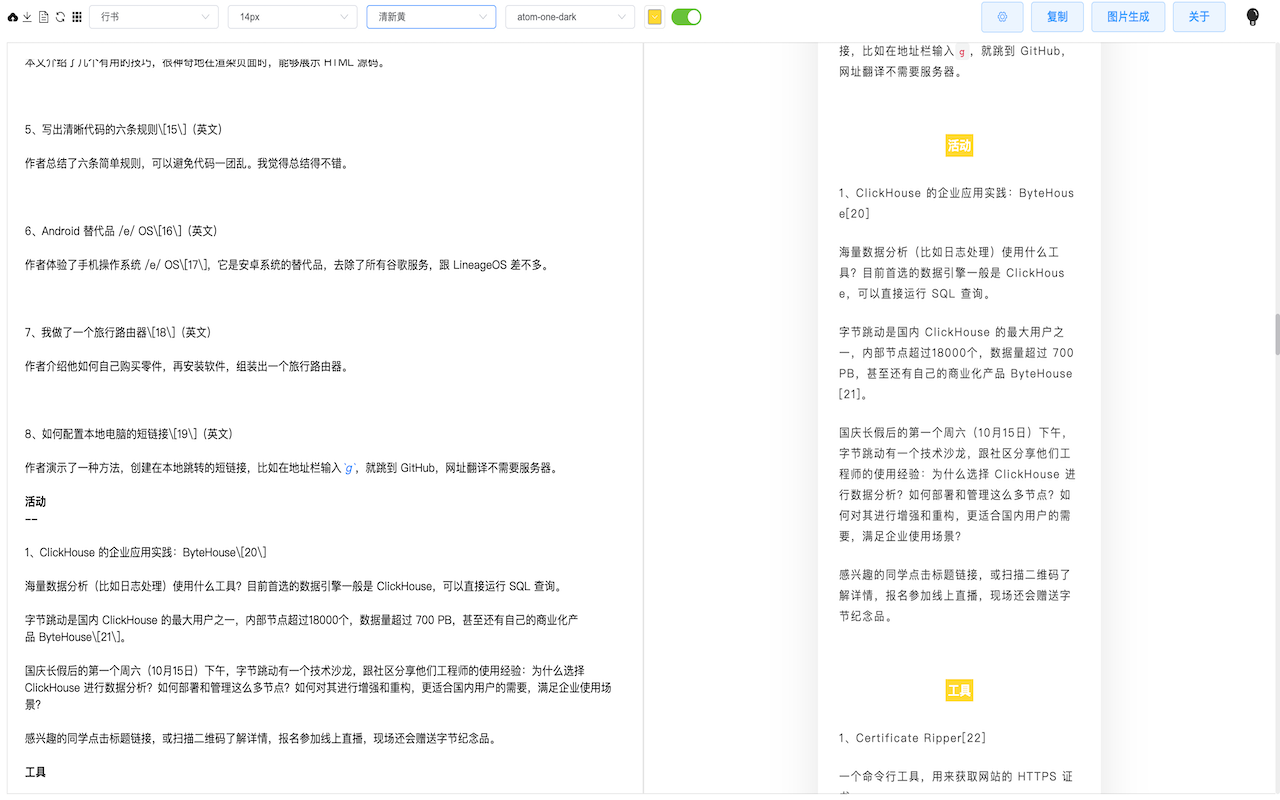Viewport: 1280px width, 800px height.
Task: Open the 行书 font dropdown
Action: 153,17
